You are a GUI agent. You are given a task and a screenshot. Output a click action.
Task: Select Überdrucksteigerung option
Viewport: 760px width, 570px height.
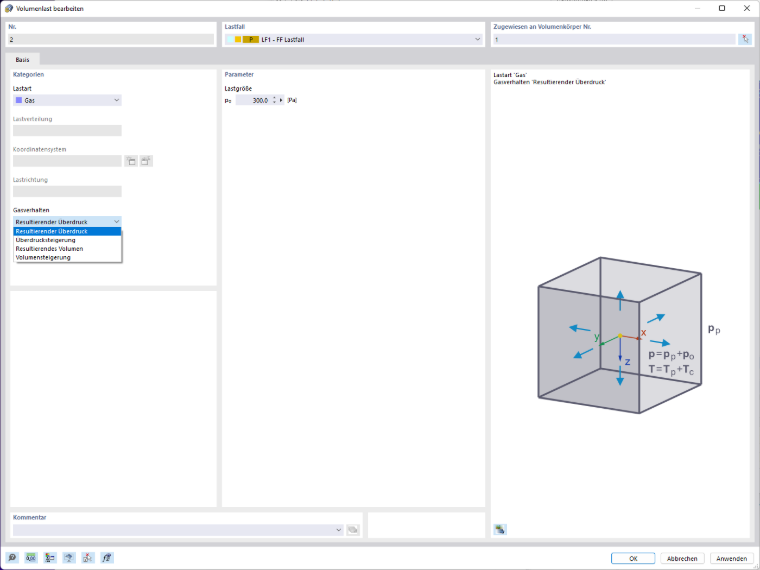(x=67, y=240)
